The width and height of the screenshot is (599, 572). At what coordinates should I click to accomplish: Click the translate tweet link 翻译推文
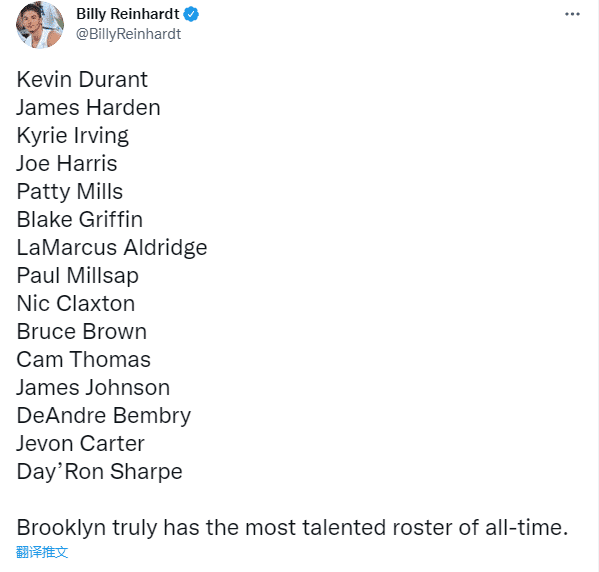42,552
